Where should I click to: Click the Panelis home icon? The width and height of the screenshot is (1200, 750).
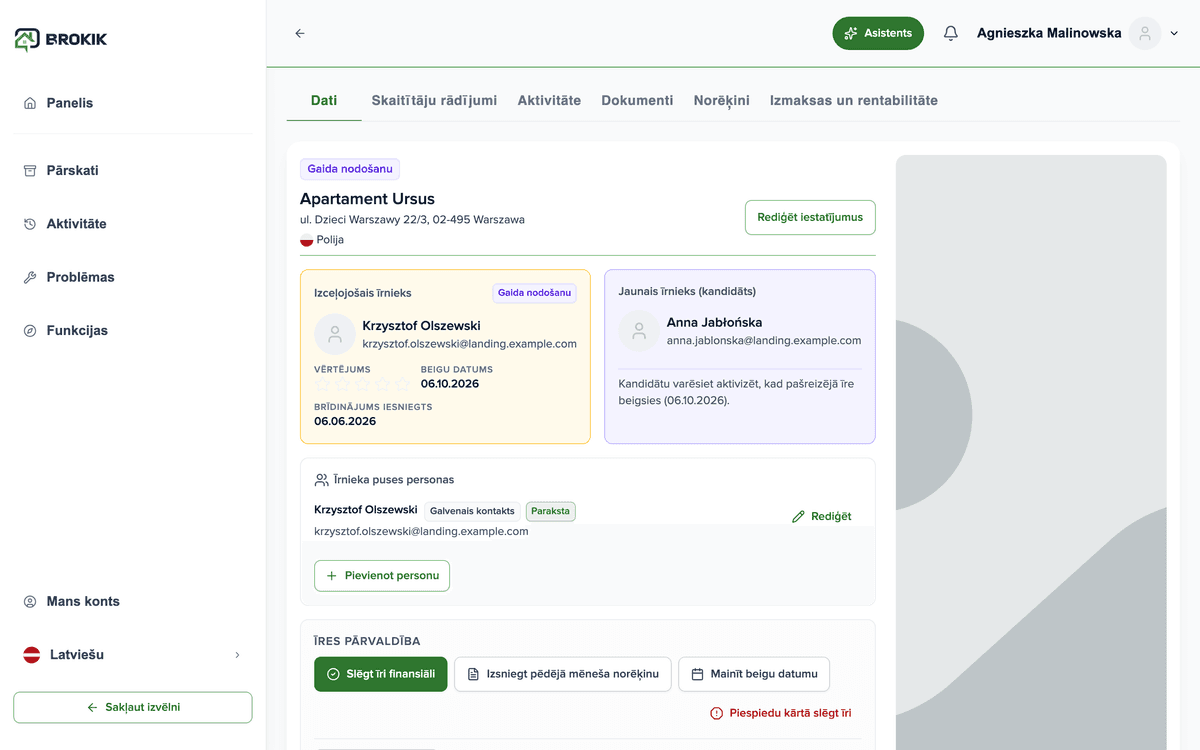tap(30, 103)
